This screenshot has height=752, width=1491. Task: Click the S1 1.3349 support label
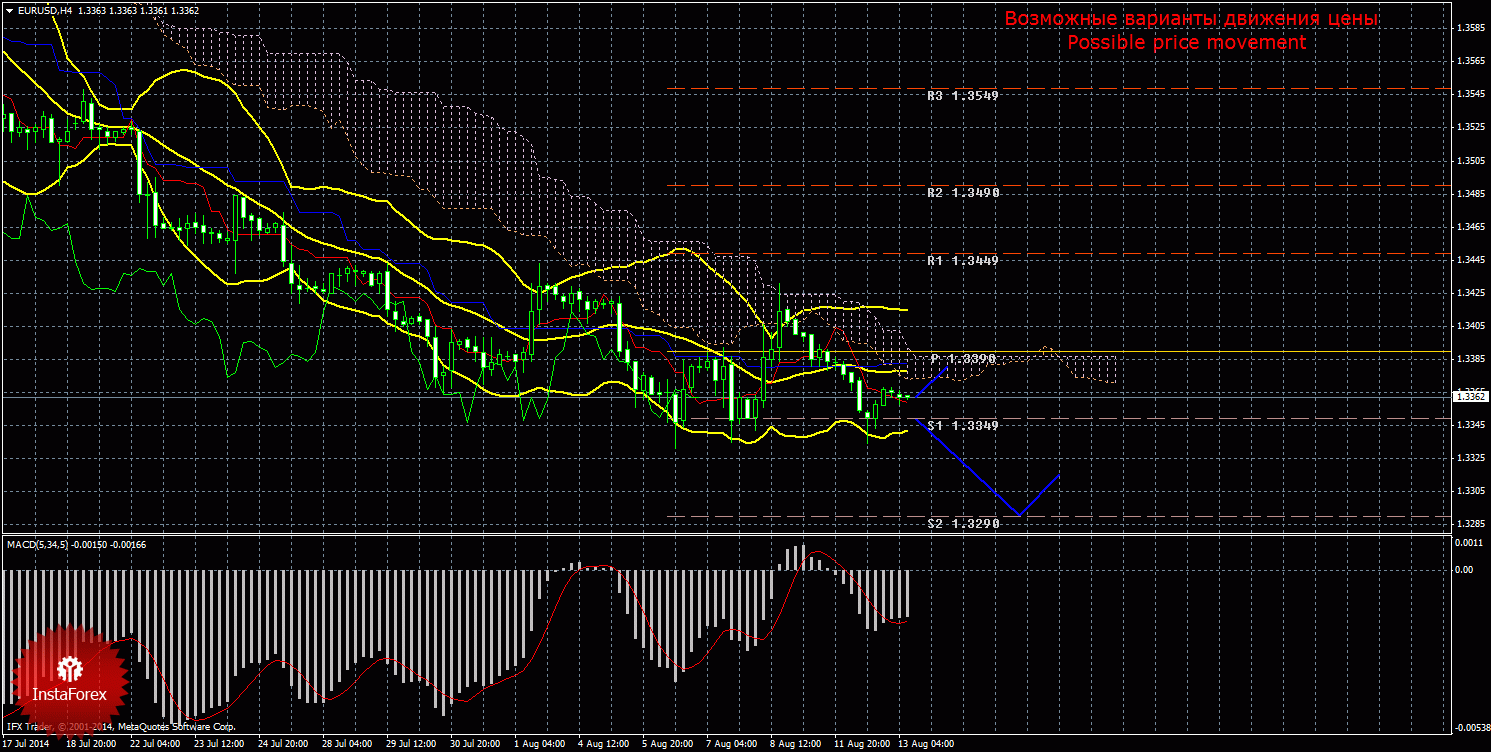tap(962, 426)
